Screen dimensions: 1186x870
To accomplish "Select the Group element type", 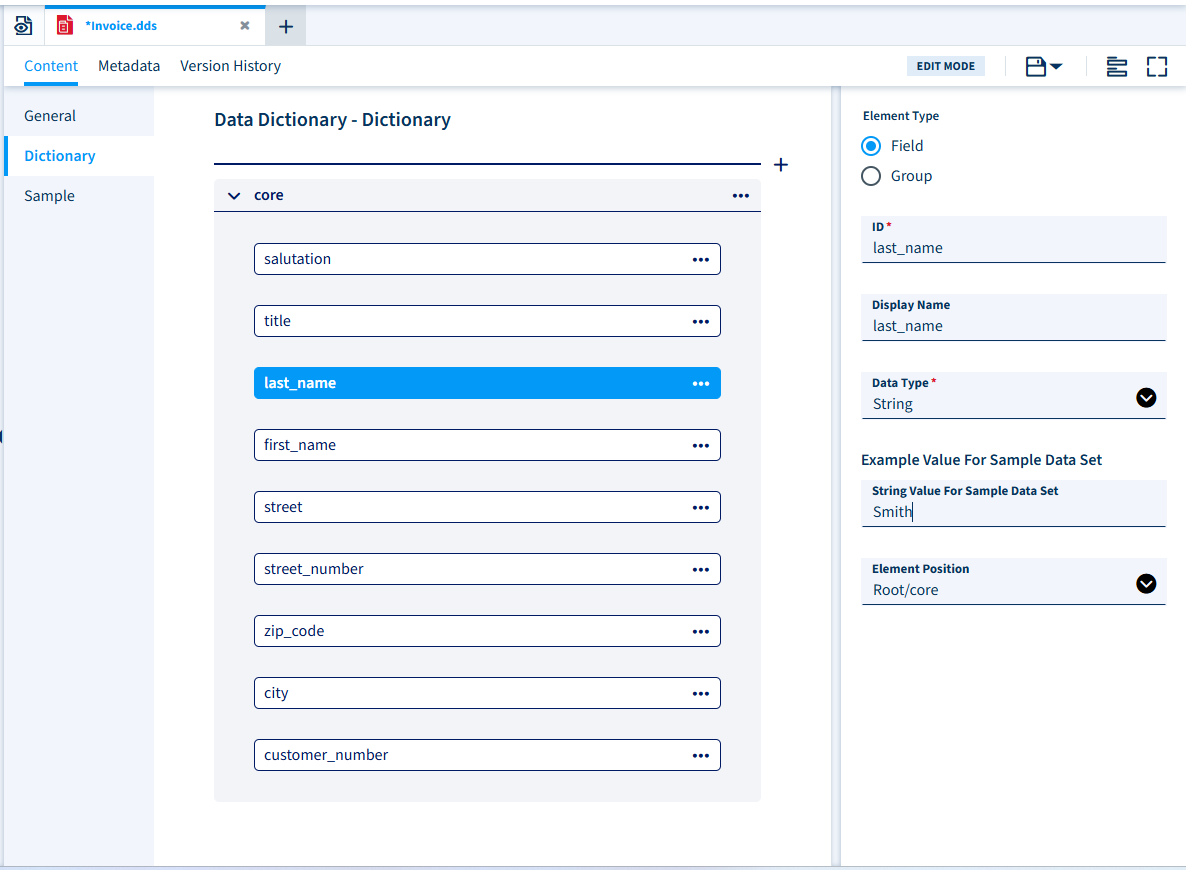I will (x=871, y=176).
